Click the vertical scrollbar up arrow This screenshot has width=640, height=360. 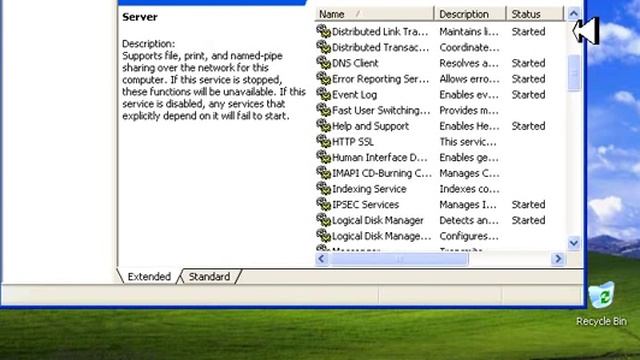[573, 14]
